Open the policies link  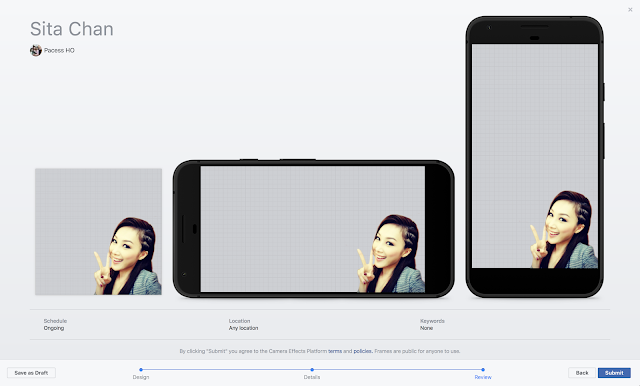click(362, 351)
